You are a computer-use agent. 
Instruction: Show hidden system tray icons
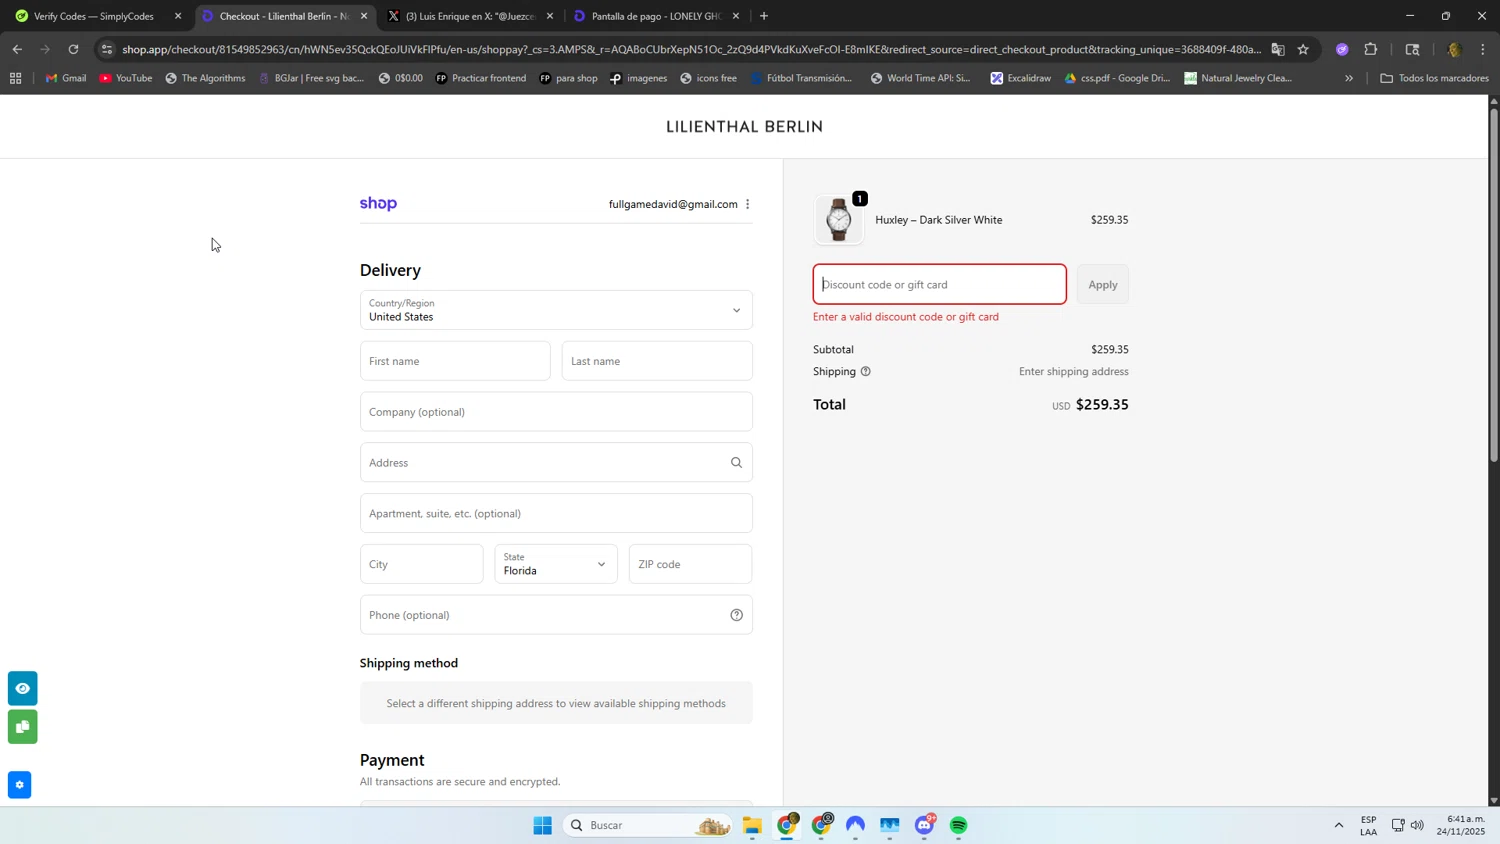pos(1338,825)
